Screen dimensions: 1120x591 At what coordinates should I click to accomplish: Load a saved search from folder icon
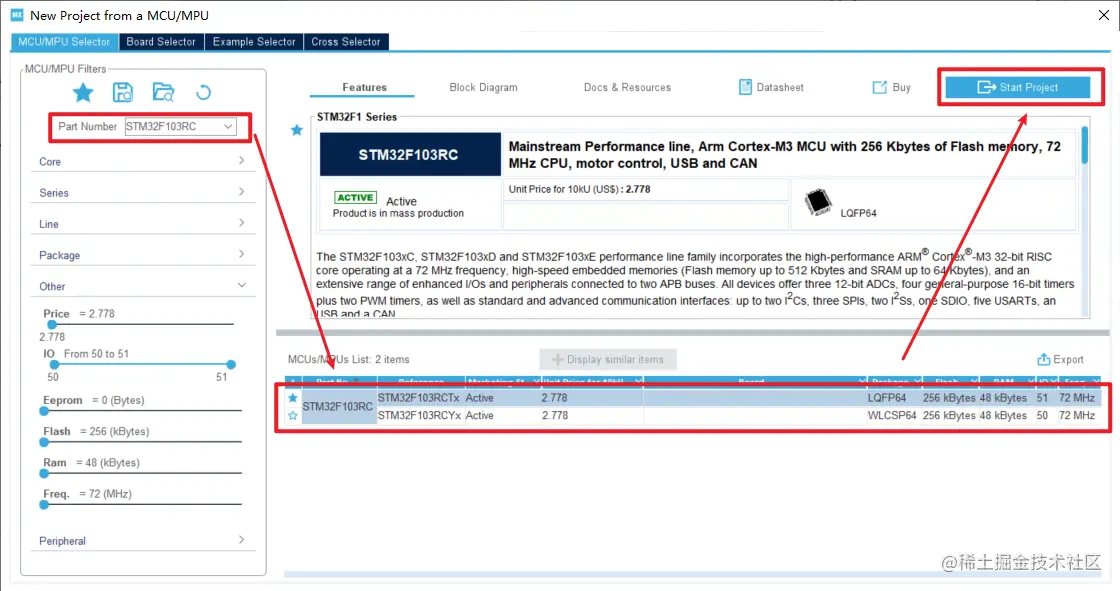pyautogui.click(x=164, y=92)
